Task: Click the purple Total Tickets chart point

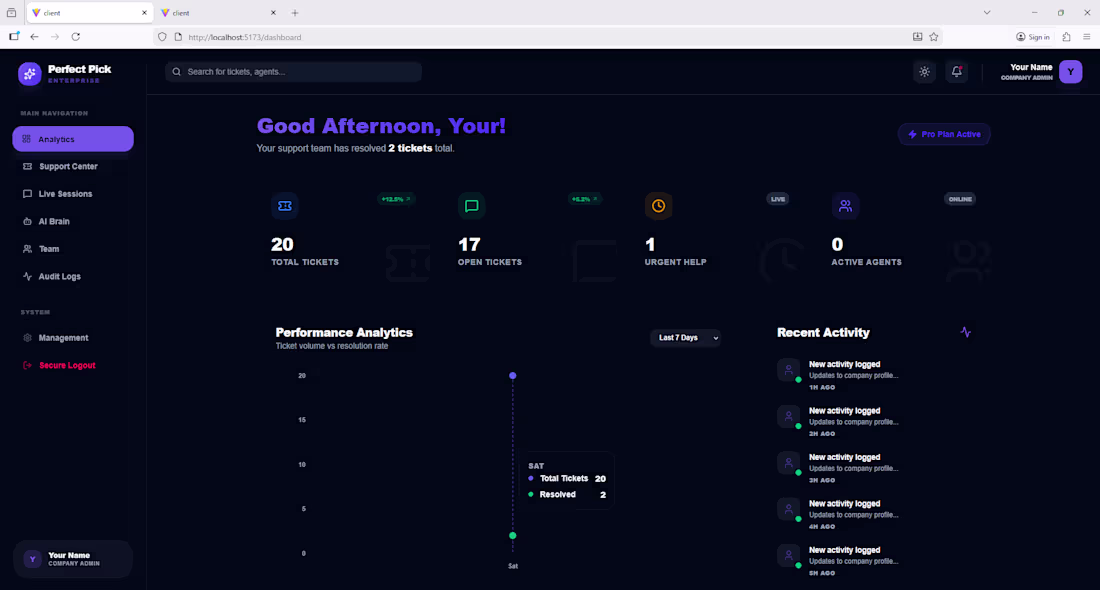Action: point(513,376)
